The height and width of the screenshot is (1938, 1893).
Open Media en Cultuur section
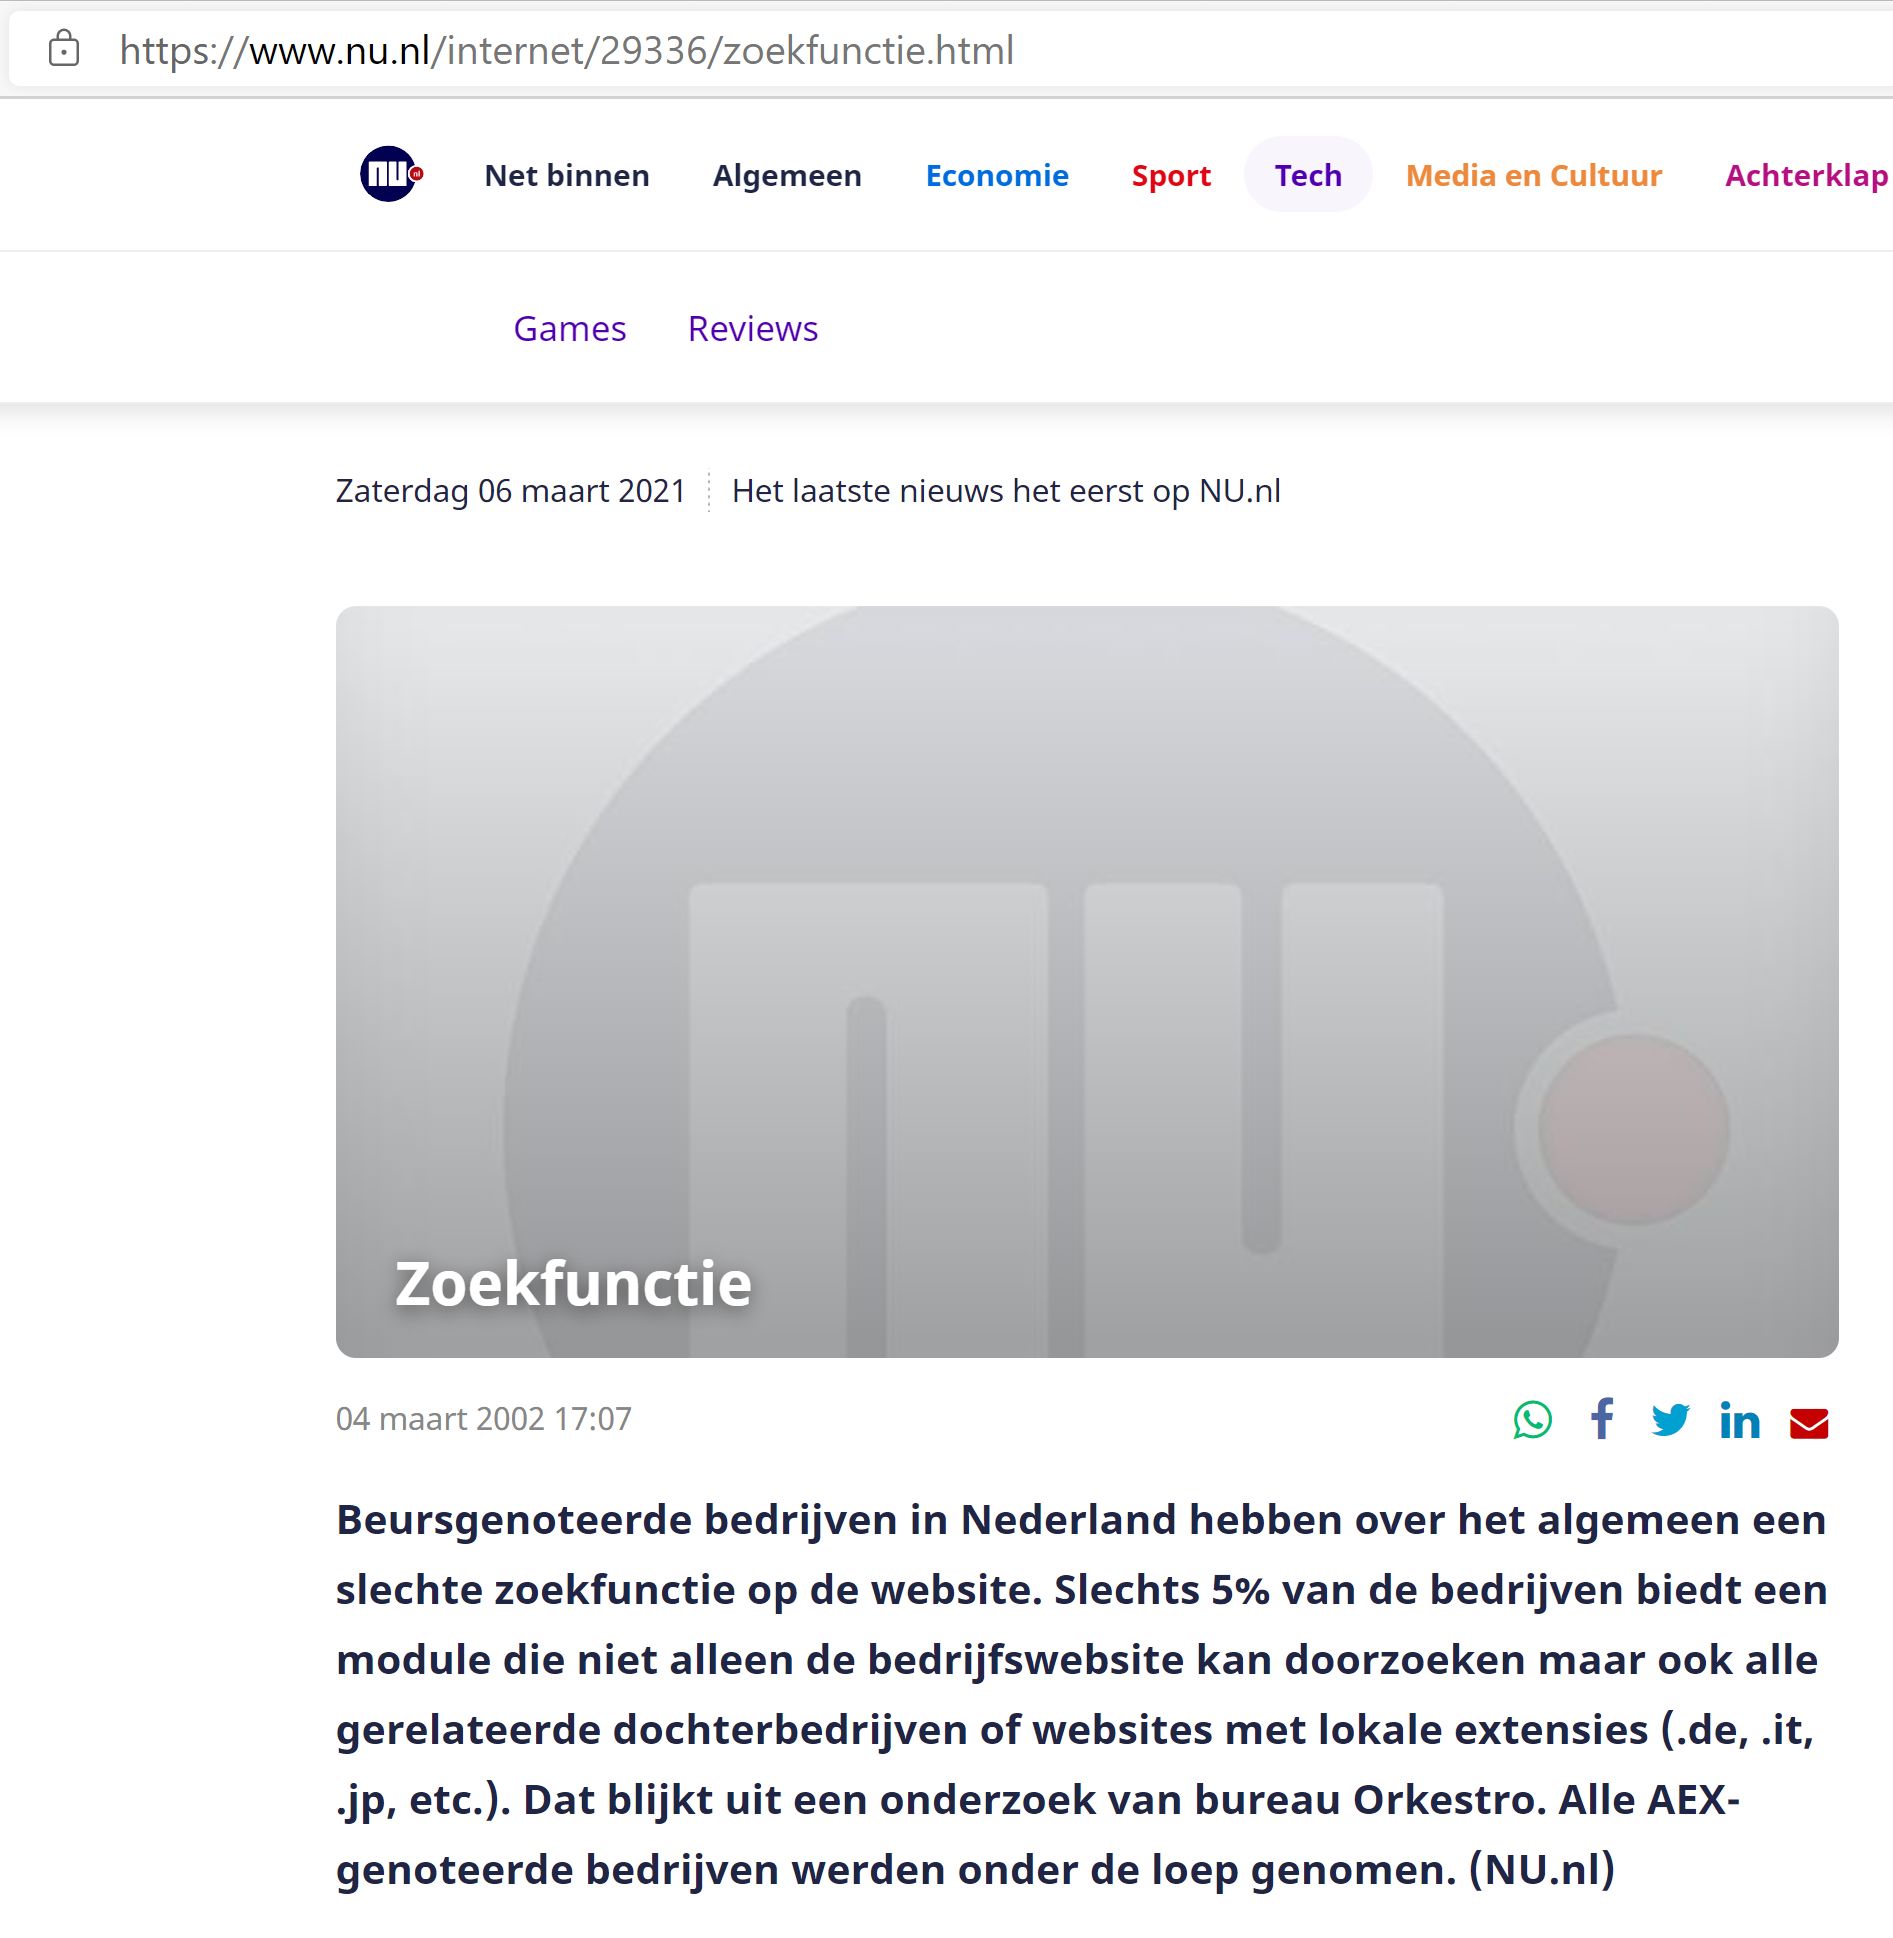point(1533,176)
